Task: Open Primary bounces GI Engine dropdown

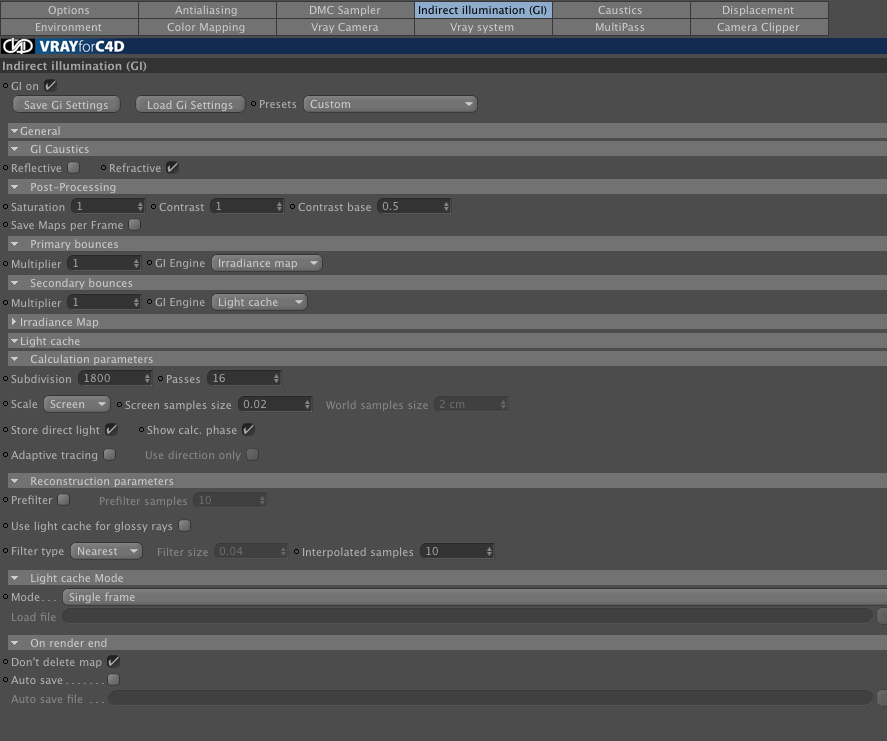Action: pyautogui.click(x=267, y=263)
